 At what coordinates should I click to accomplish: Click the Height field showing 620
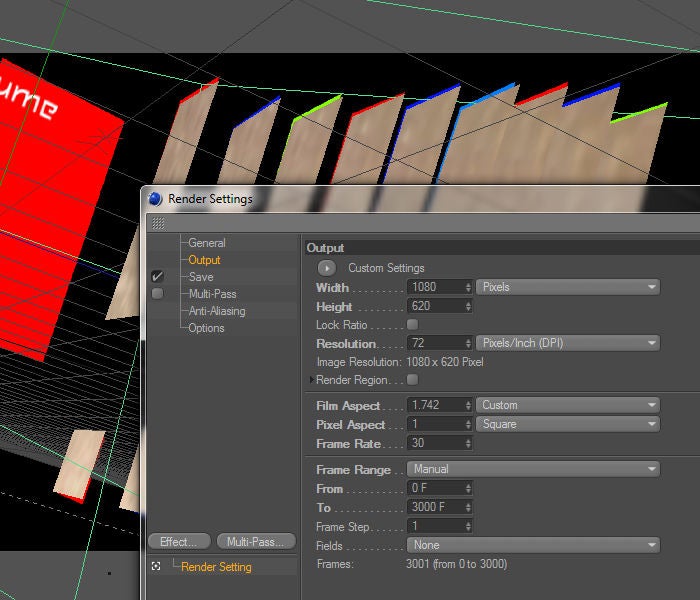tap(436, 306)
